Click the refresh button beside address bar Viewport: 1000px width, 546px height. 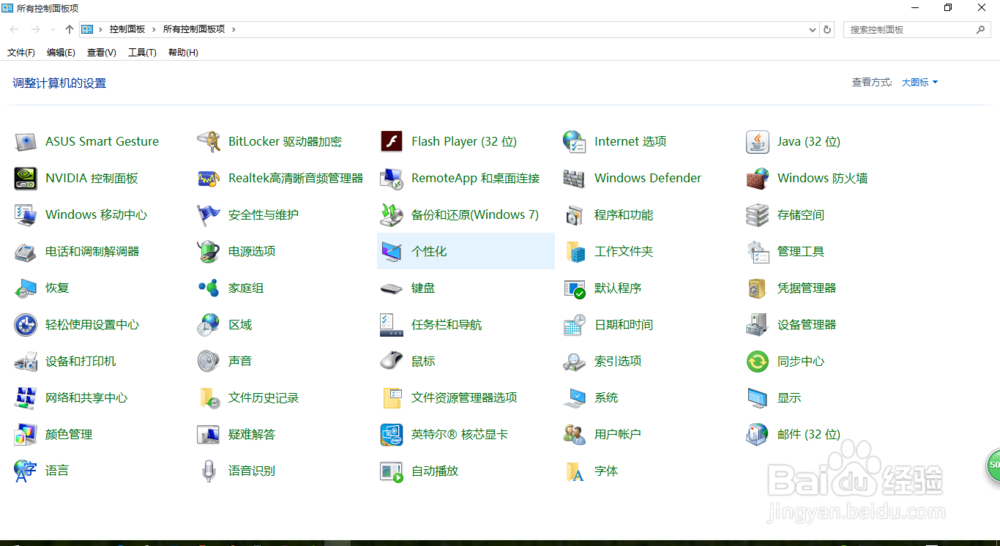pyautogui.click(x=827, y=29)
